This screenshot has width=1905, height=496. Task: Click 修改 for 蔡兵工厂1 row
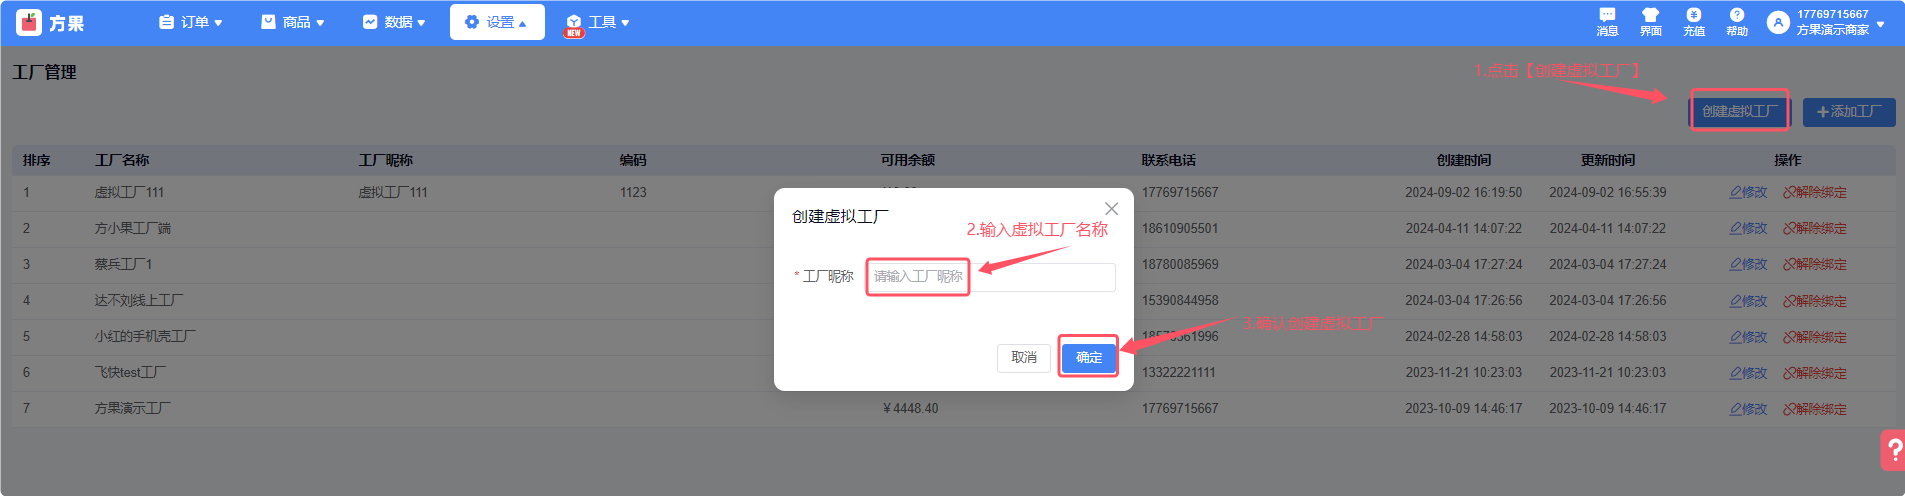pos(1748,264)
